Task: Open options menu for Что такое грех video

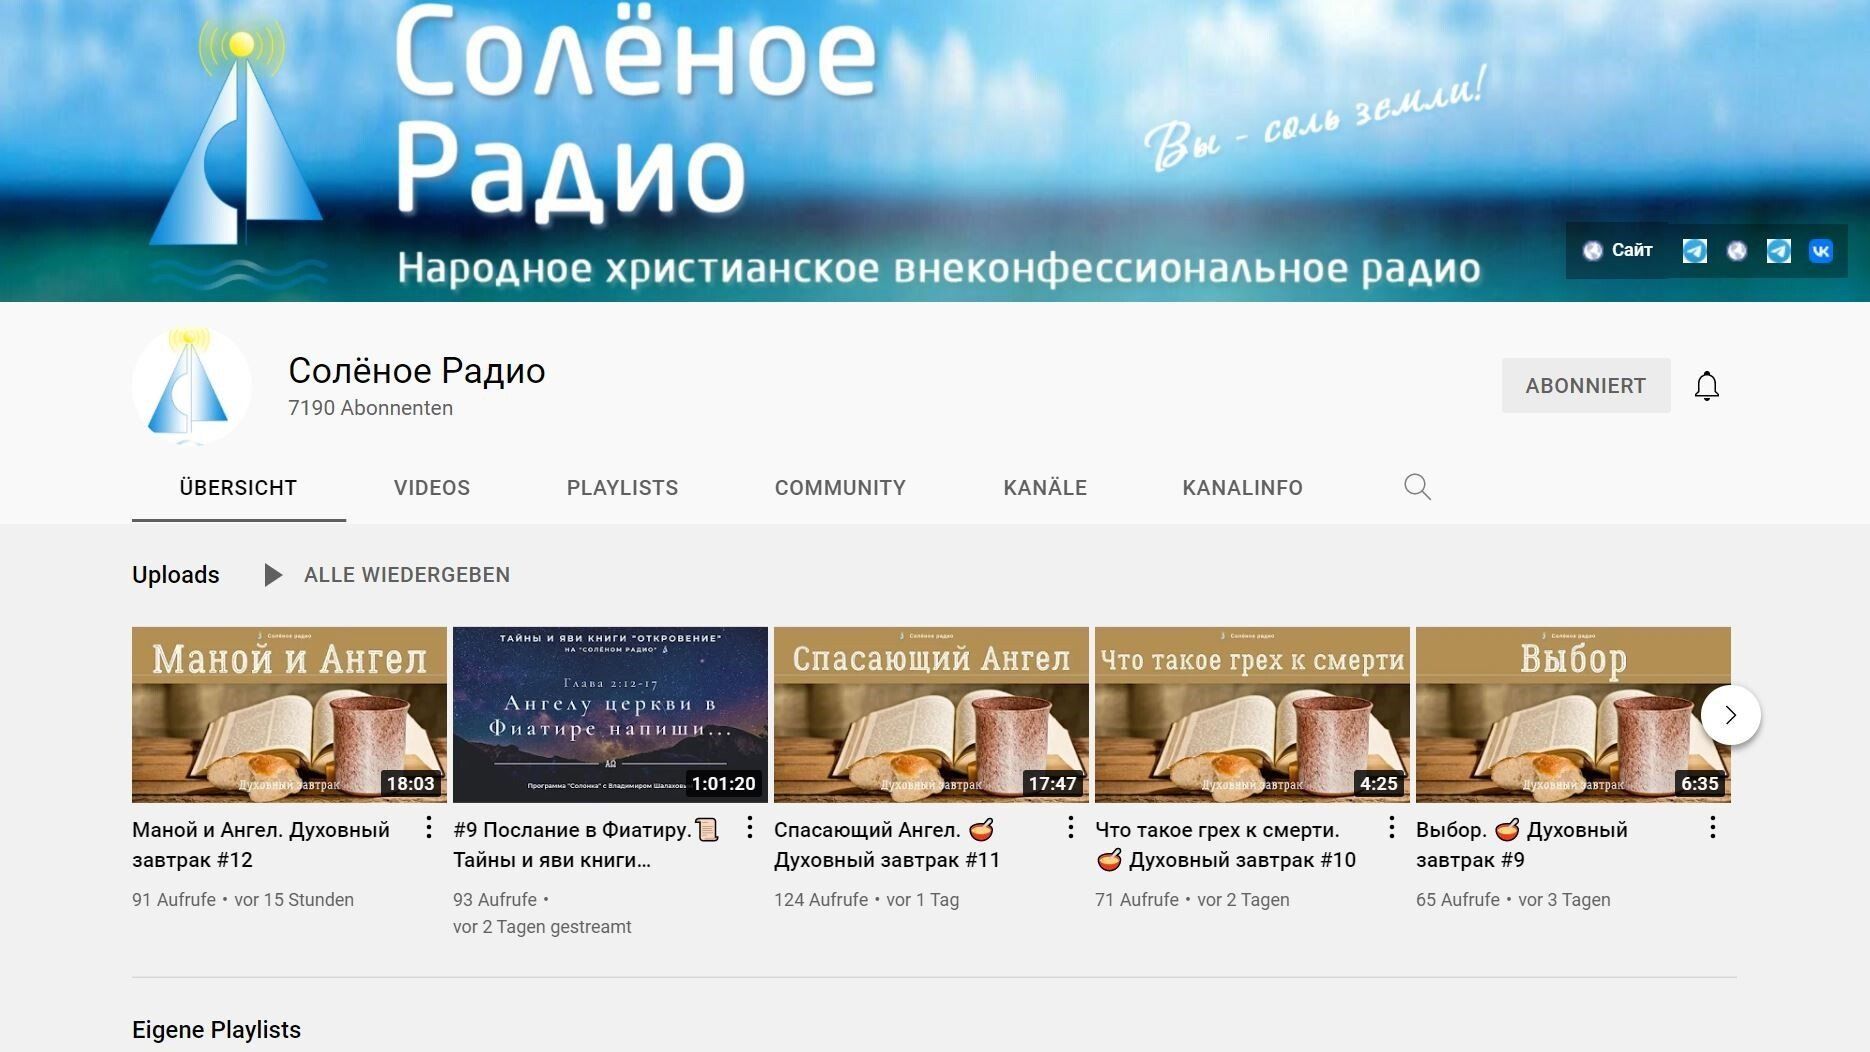Action: (1391, 827)
